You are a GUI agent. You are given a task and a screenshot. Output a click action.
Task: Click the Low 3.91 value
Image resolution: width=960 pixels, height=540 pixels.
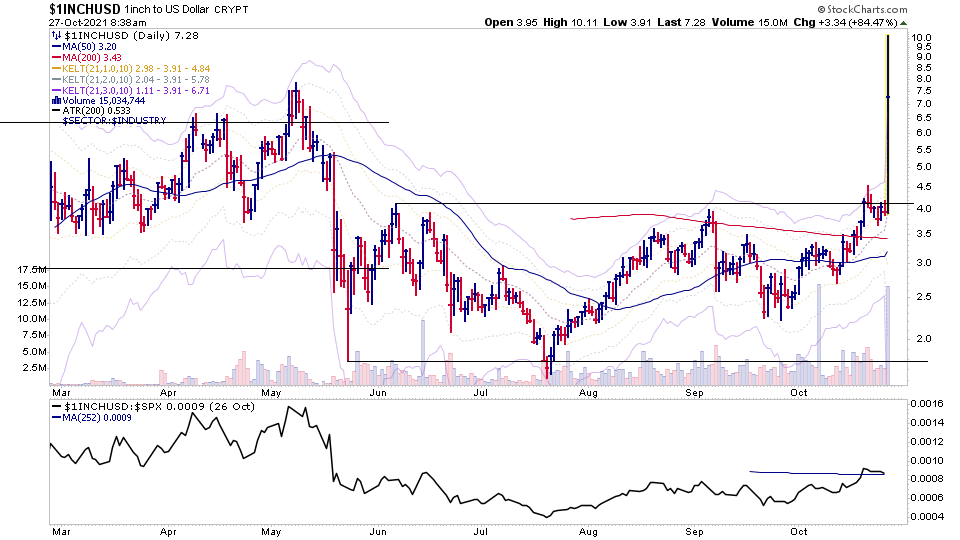click(627, 23)
